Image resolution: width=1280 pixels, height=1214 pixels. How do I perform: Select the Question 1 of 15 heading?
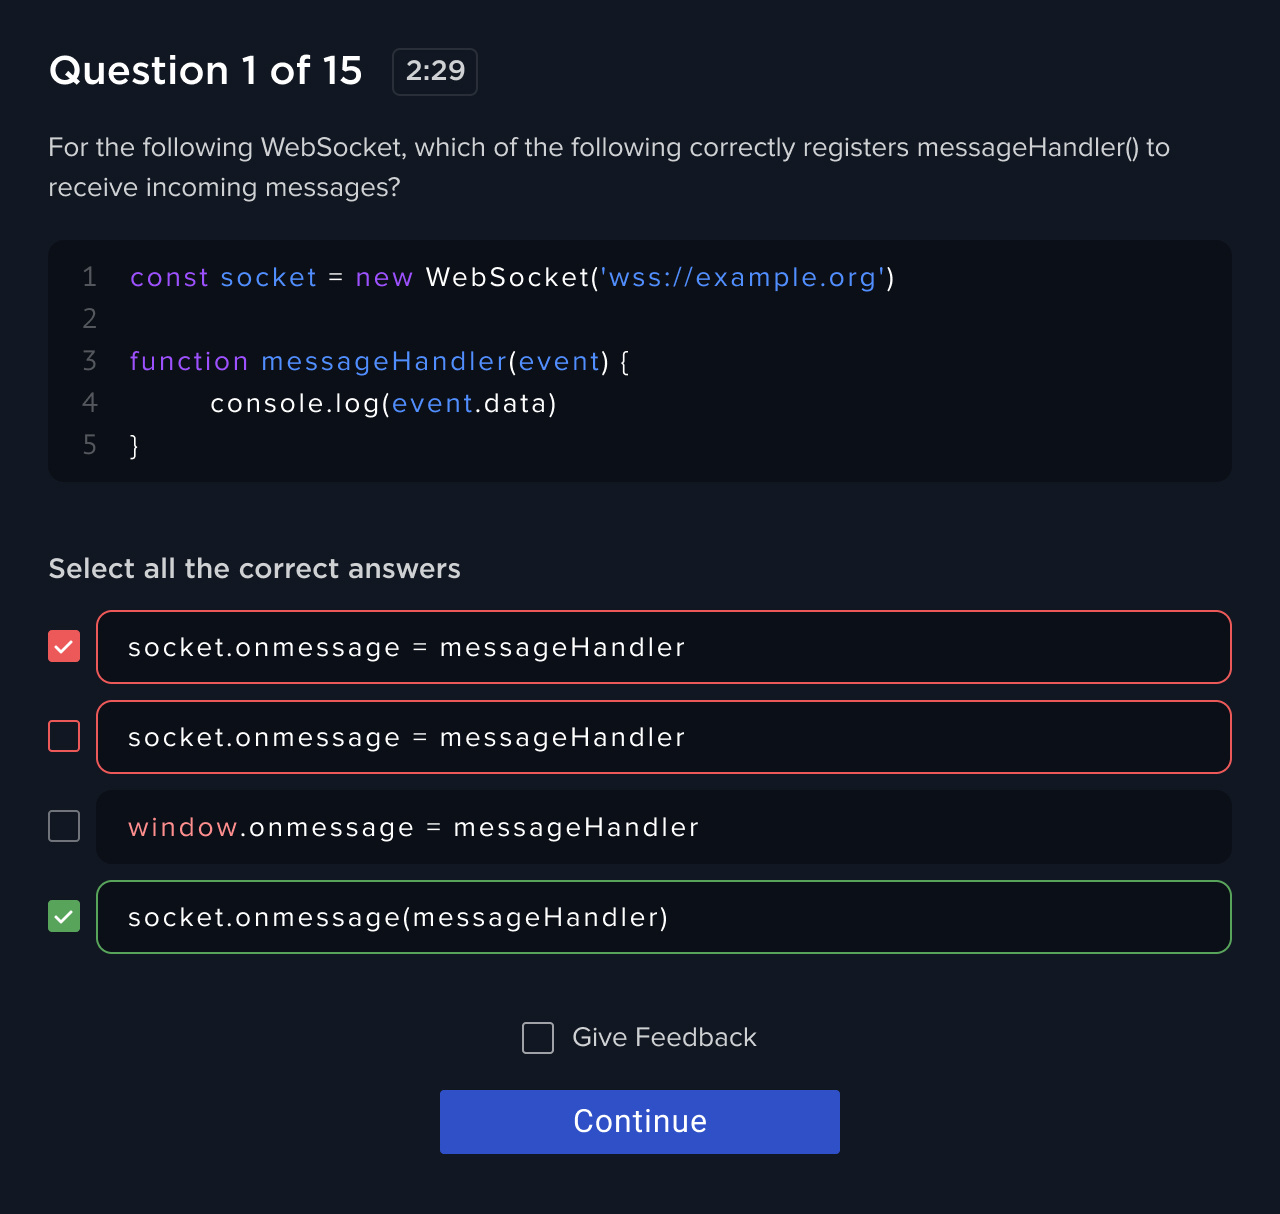[205, 71]
